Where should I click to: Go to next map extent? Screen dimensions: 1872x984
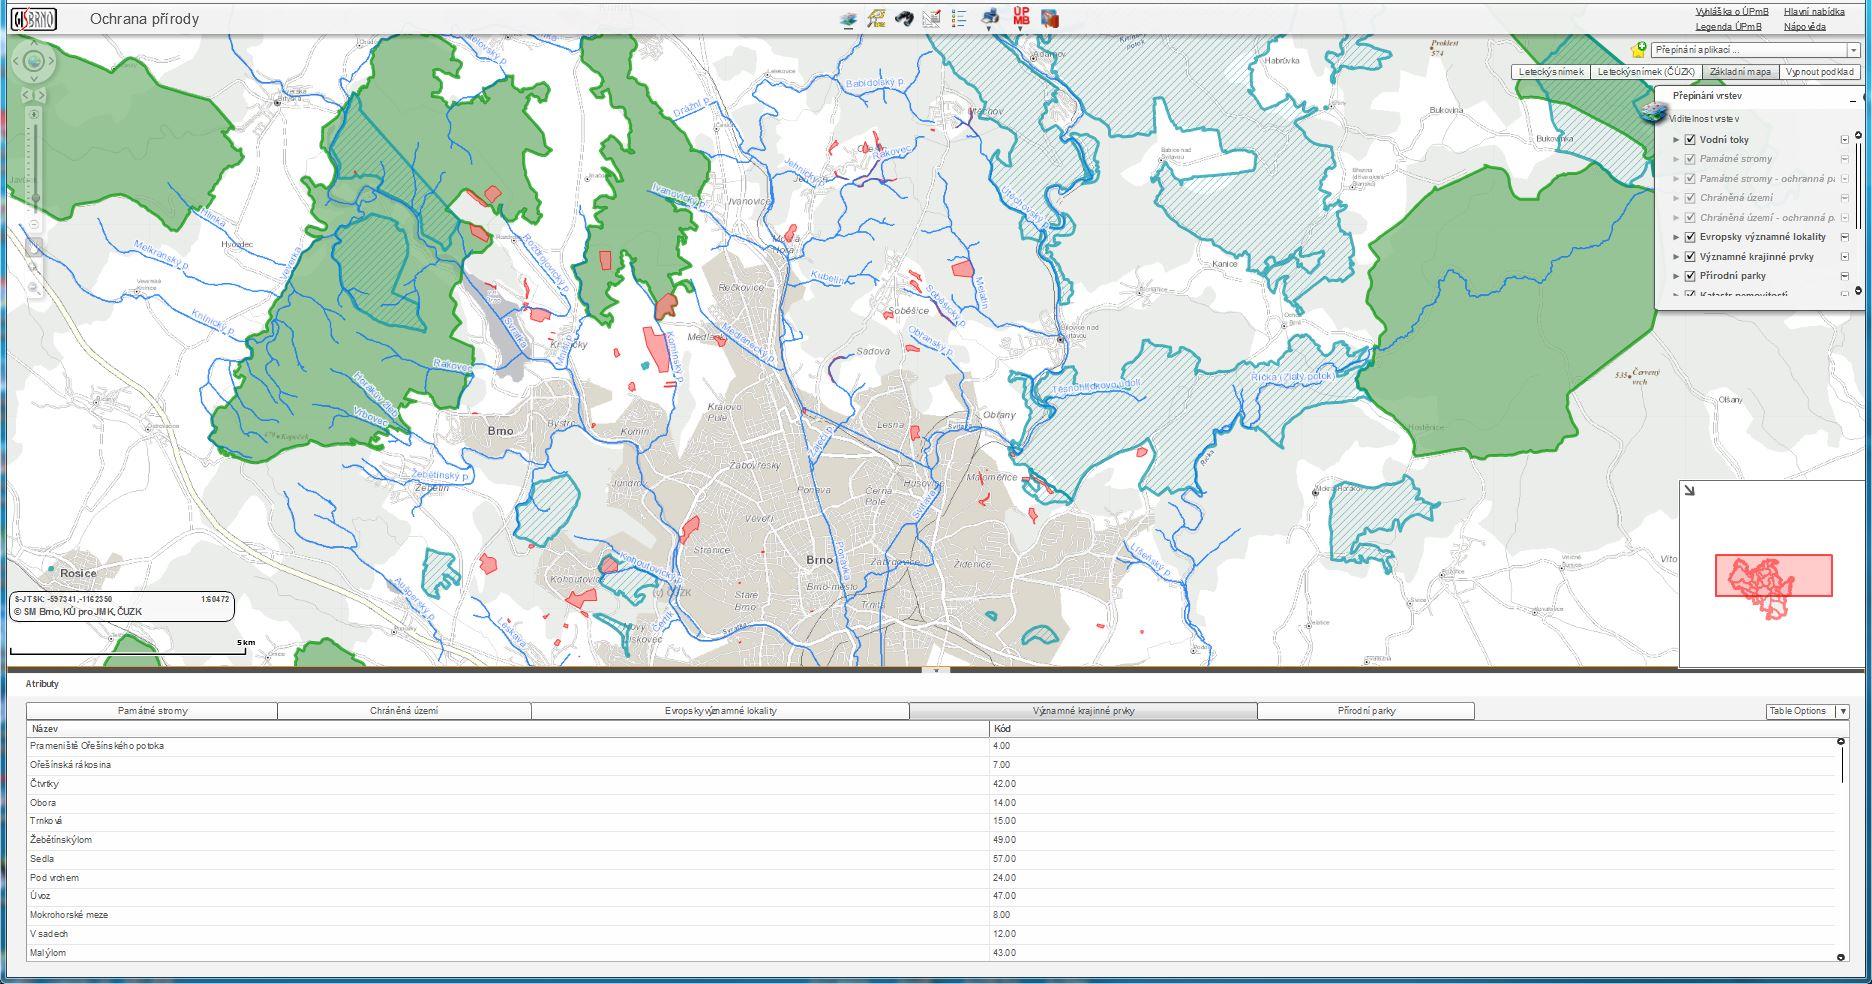41,95
